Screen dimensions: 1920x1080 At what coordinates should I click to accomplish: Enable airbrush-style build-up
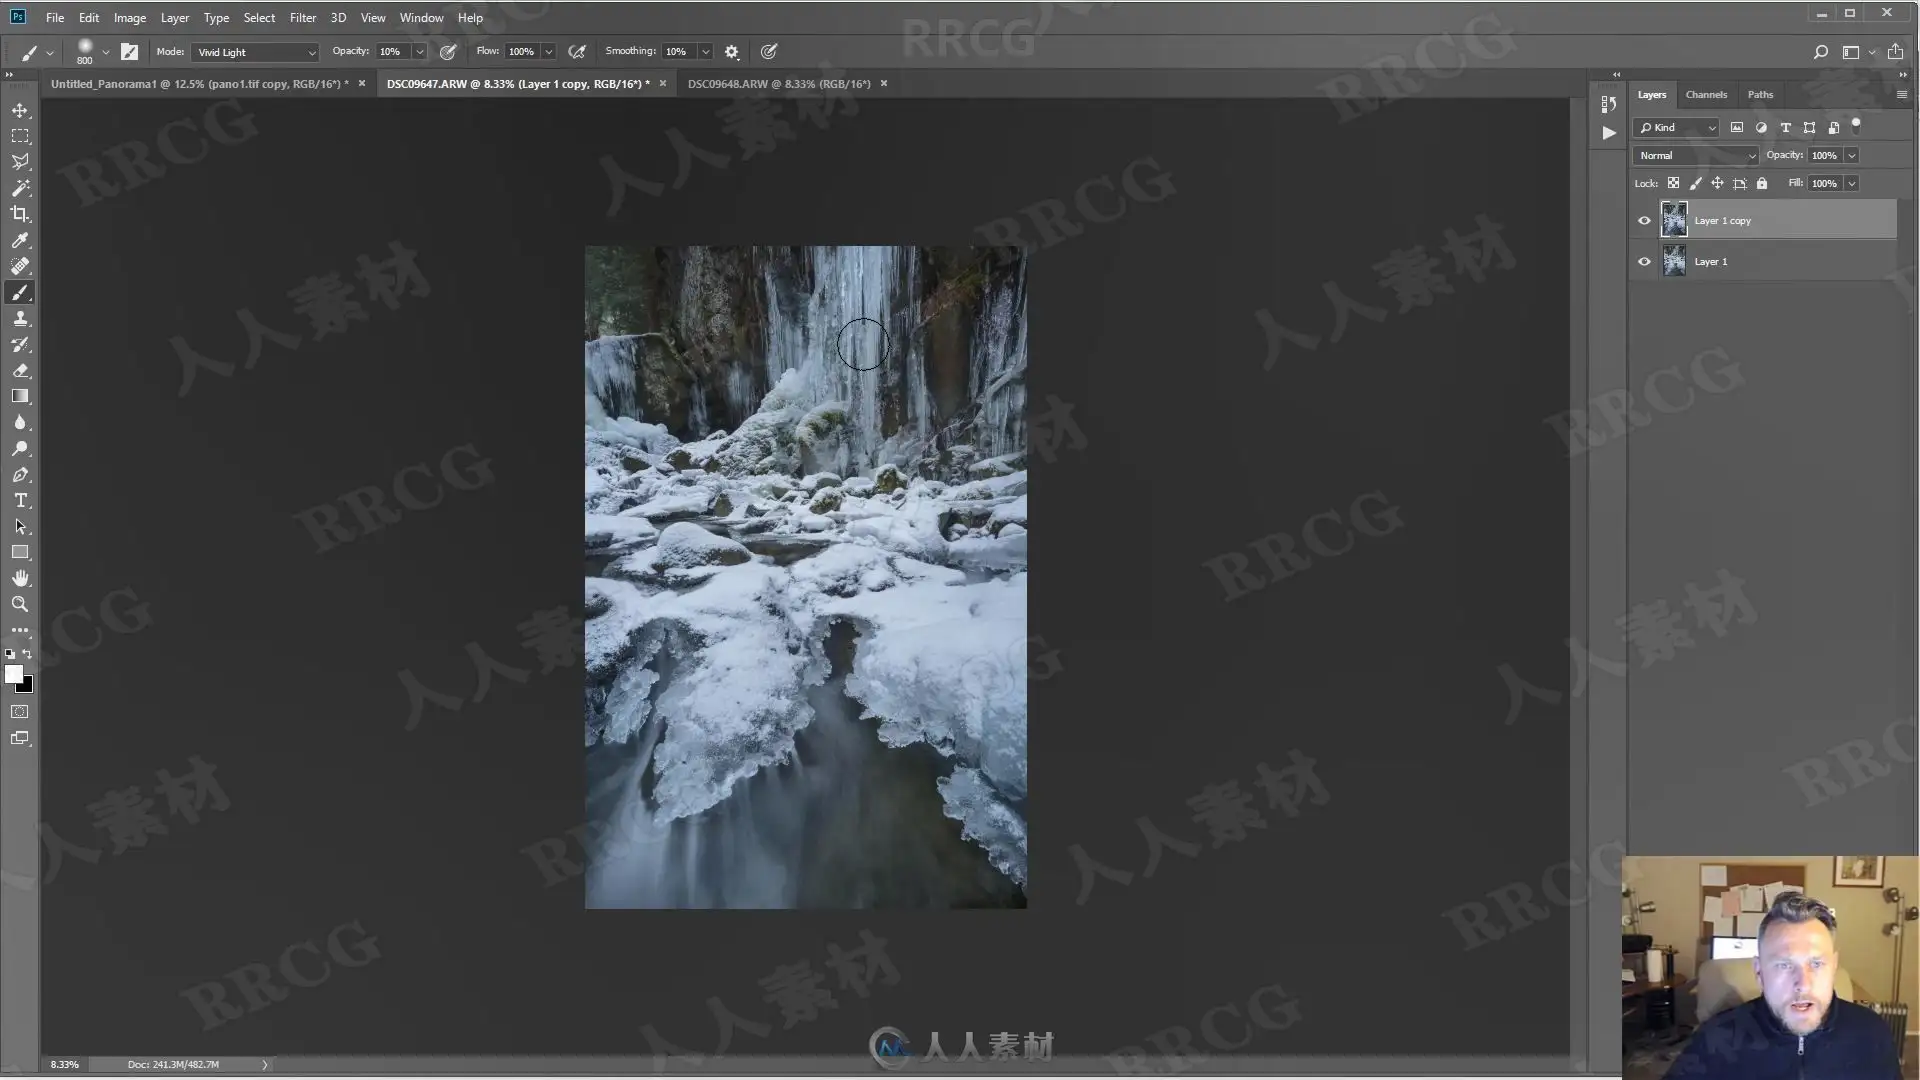[577, 52]
